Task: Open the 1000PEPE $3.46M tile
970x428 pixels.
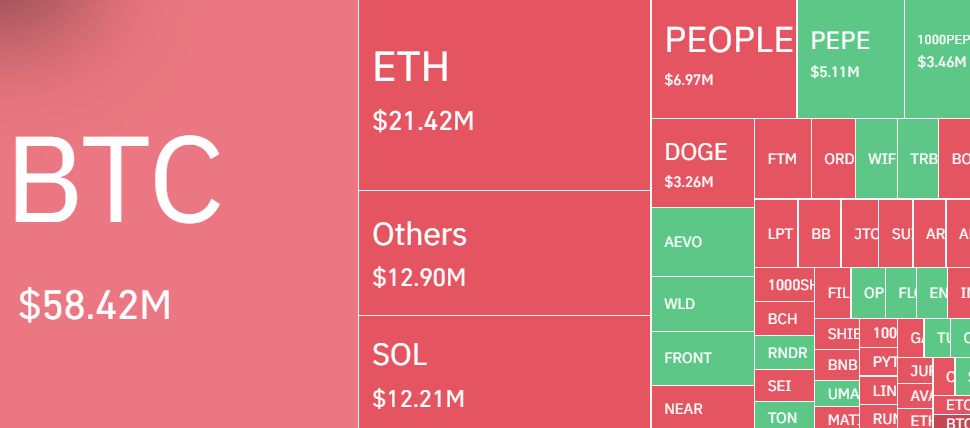Action: pyautogui.click(x=937, y=59)
